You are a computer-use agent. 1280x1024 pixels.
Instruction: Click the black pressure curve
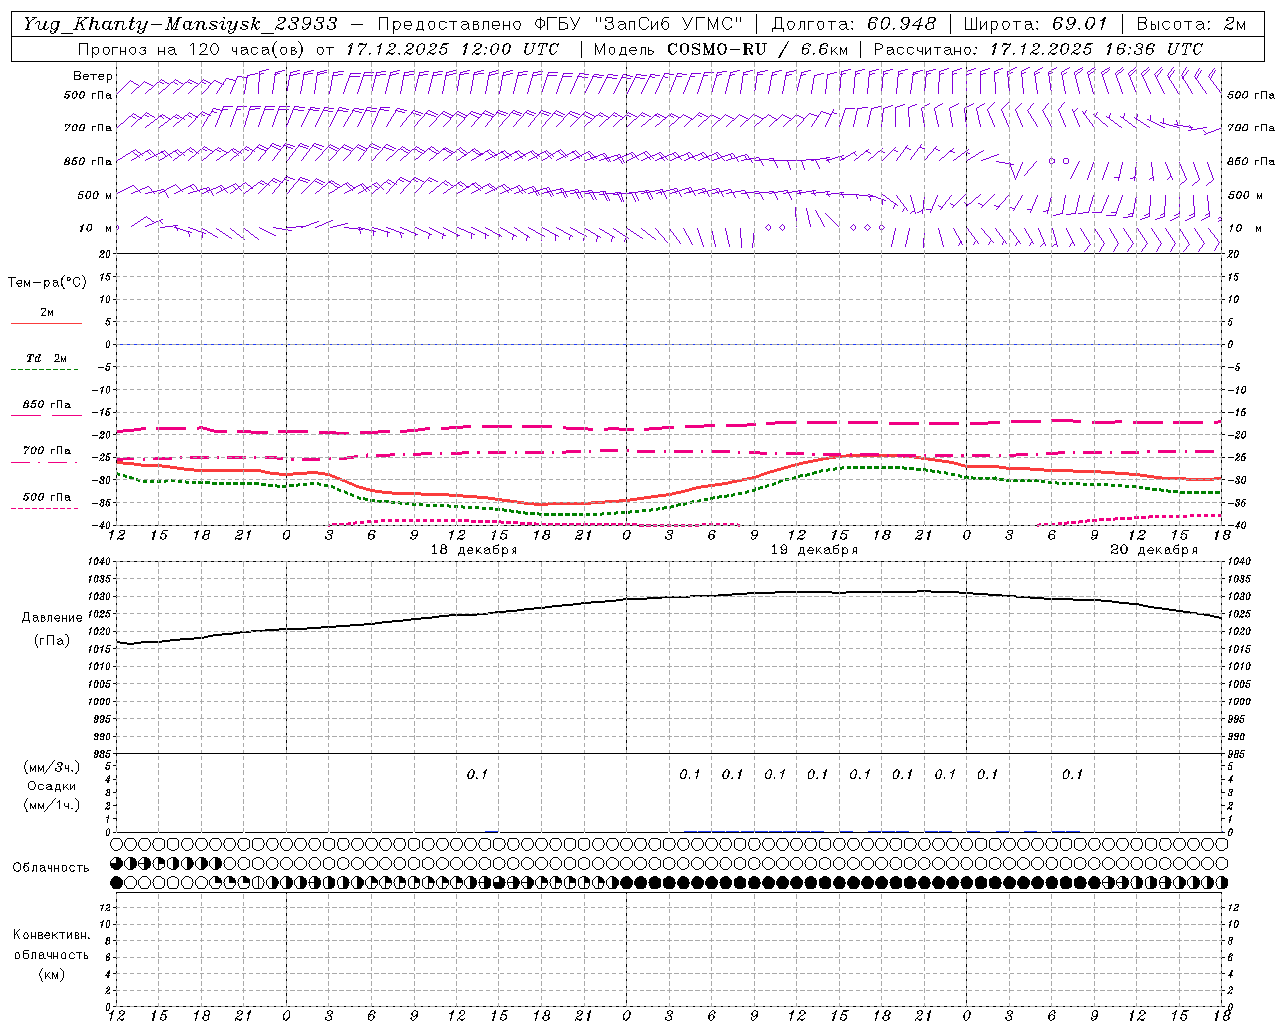669,598
